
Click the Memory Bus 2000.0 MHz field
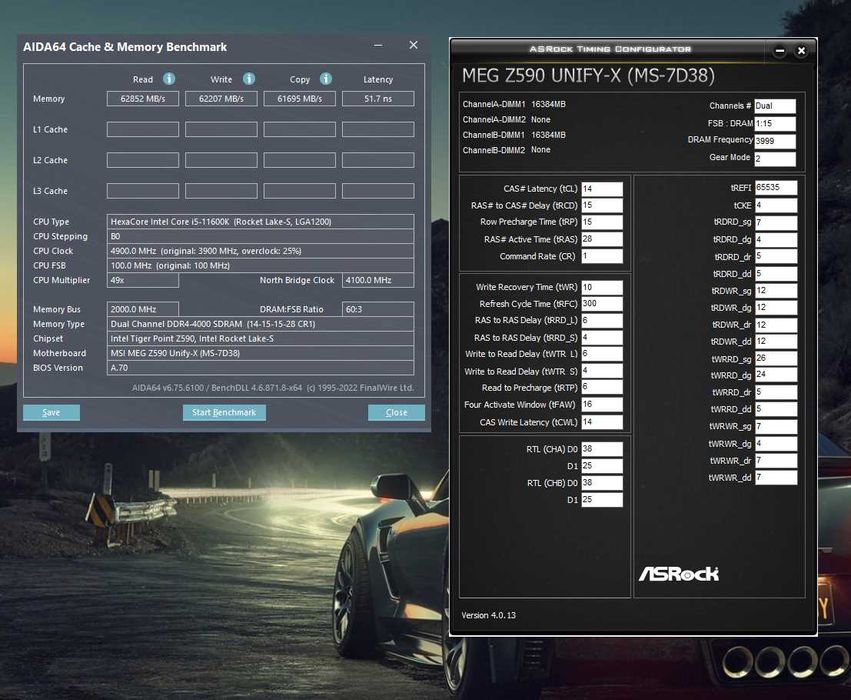pos(143,309)
